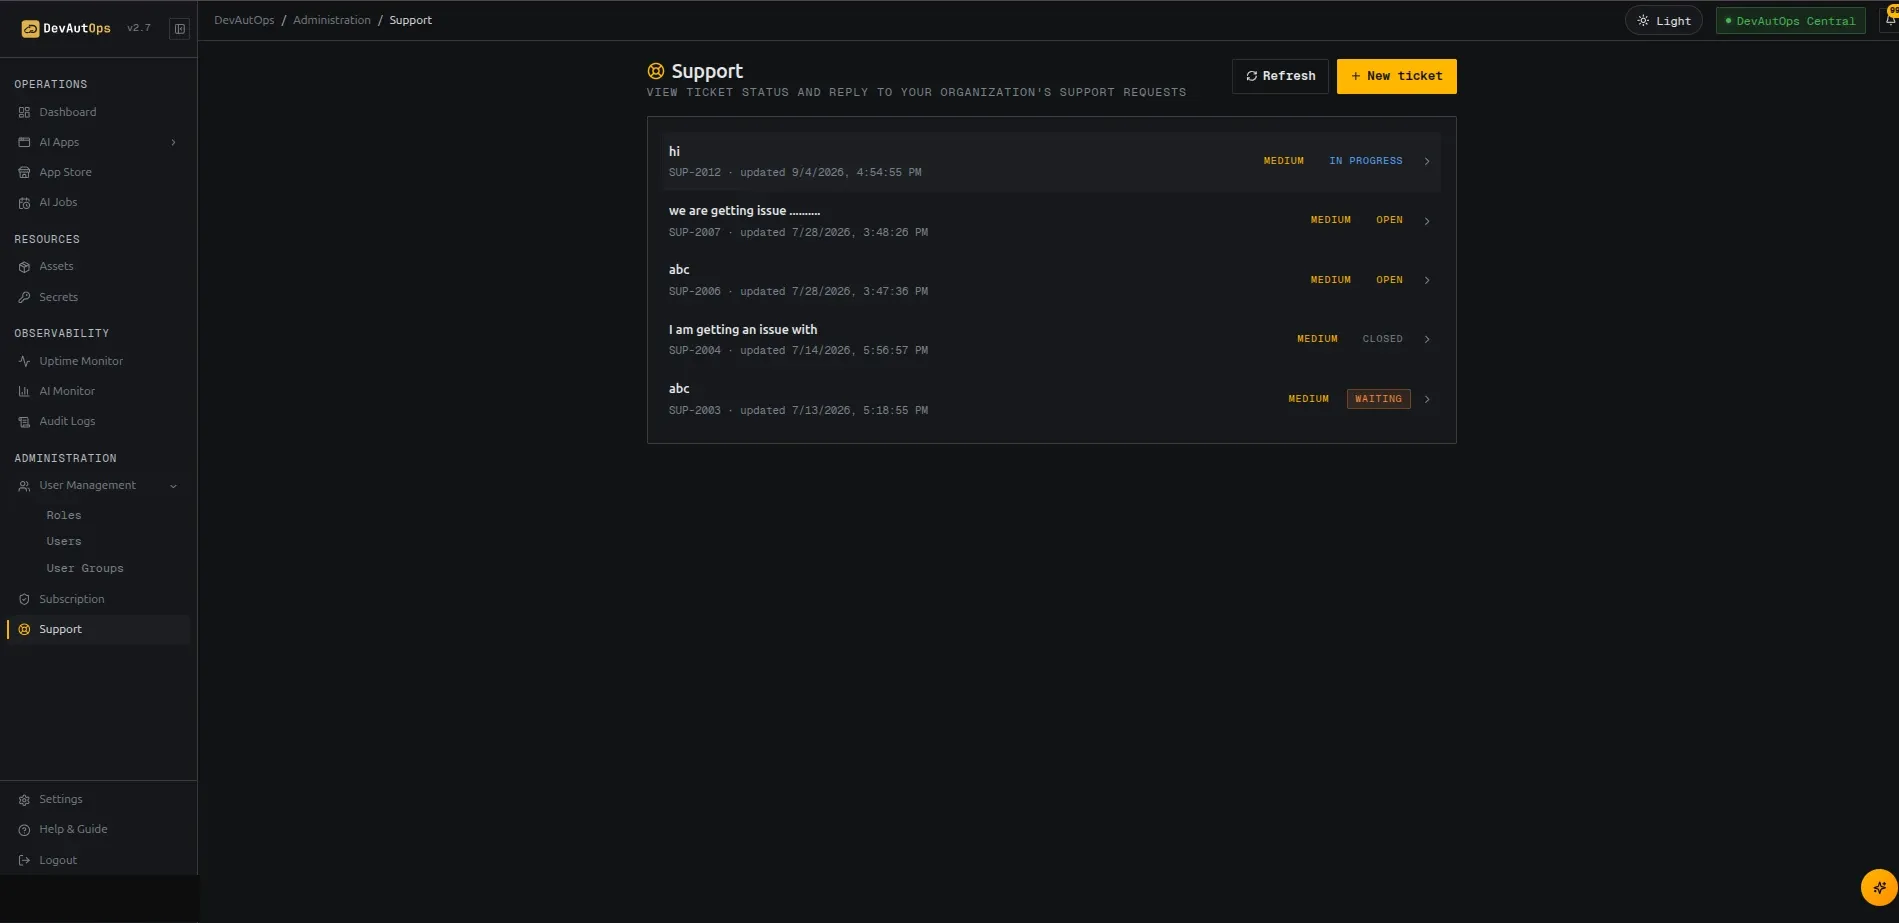Collapse the User Management chevron
The width and height of the screenshot is (1899, 923).
coord(173,486)
